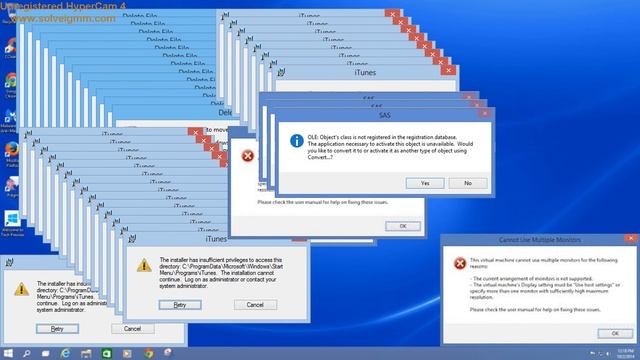Click 'The current arrangement of monitors is not supported' line
Viewport: 640px width, 360px height.
pyautogui.click(x=531, y=278)
